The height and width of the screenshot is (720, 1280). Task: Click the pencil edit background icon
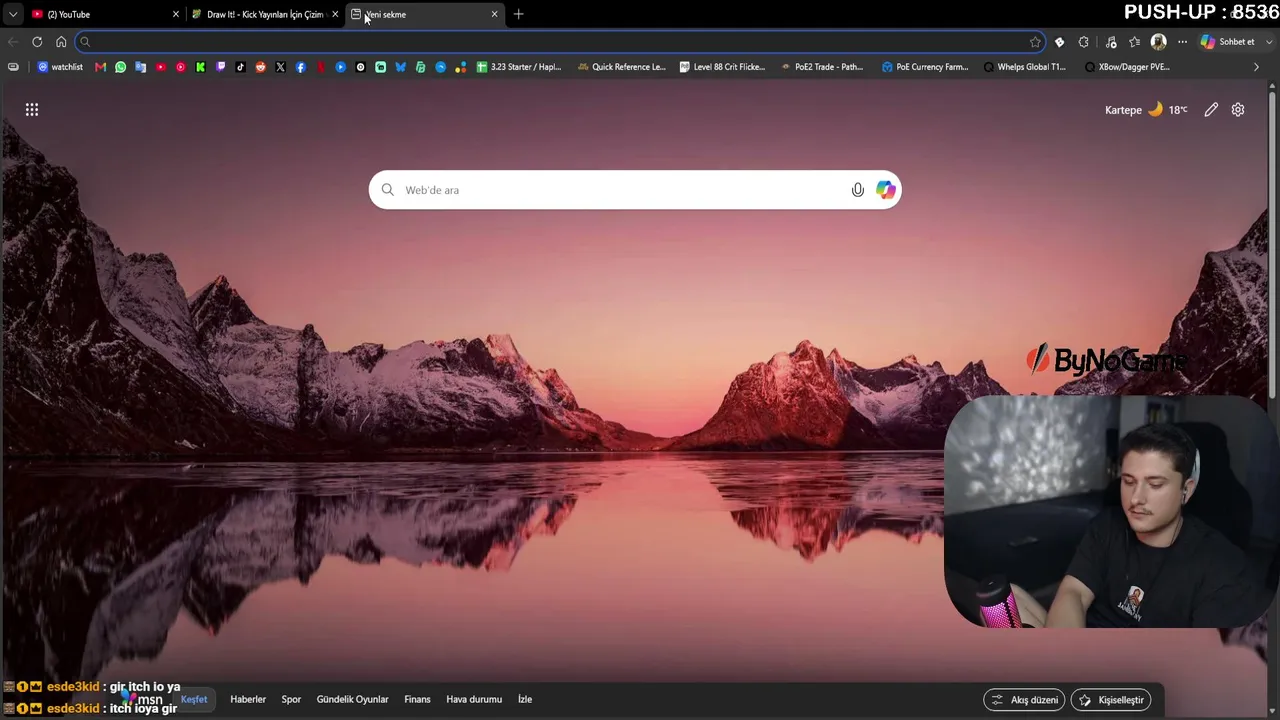pos(1211,110)
